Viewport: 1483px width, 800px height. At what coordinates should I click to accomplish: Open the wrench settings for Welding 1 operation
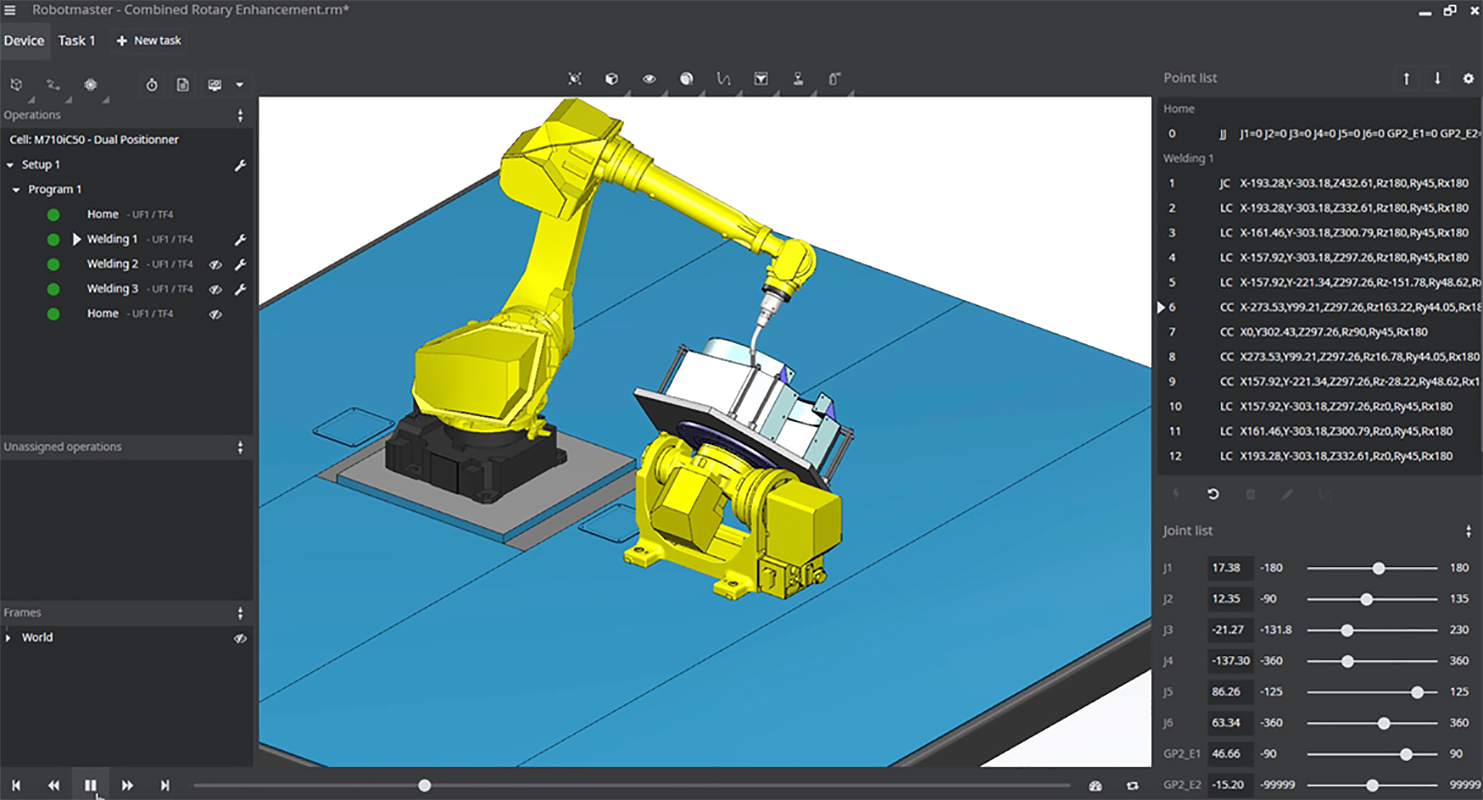pyautogui.click(x=240, y=239)
